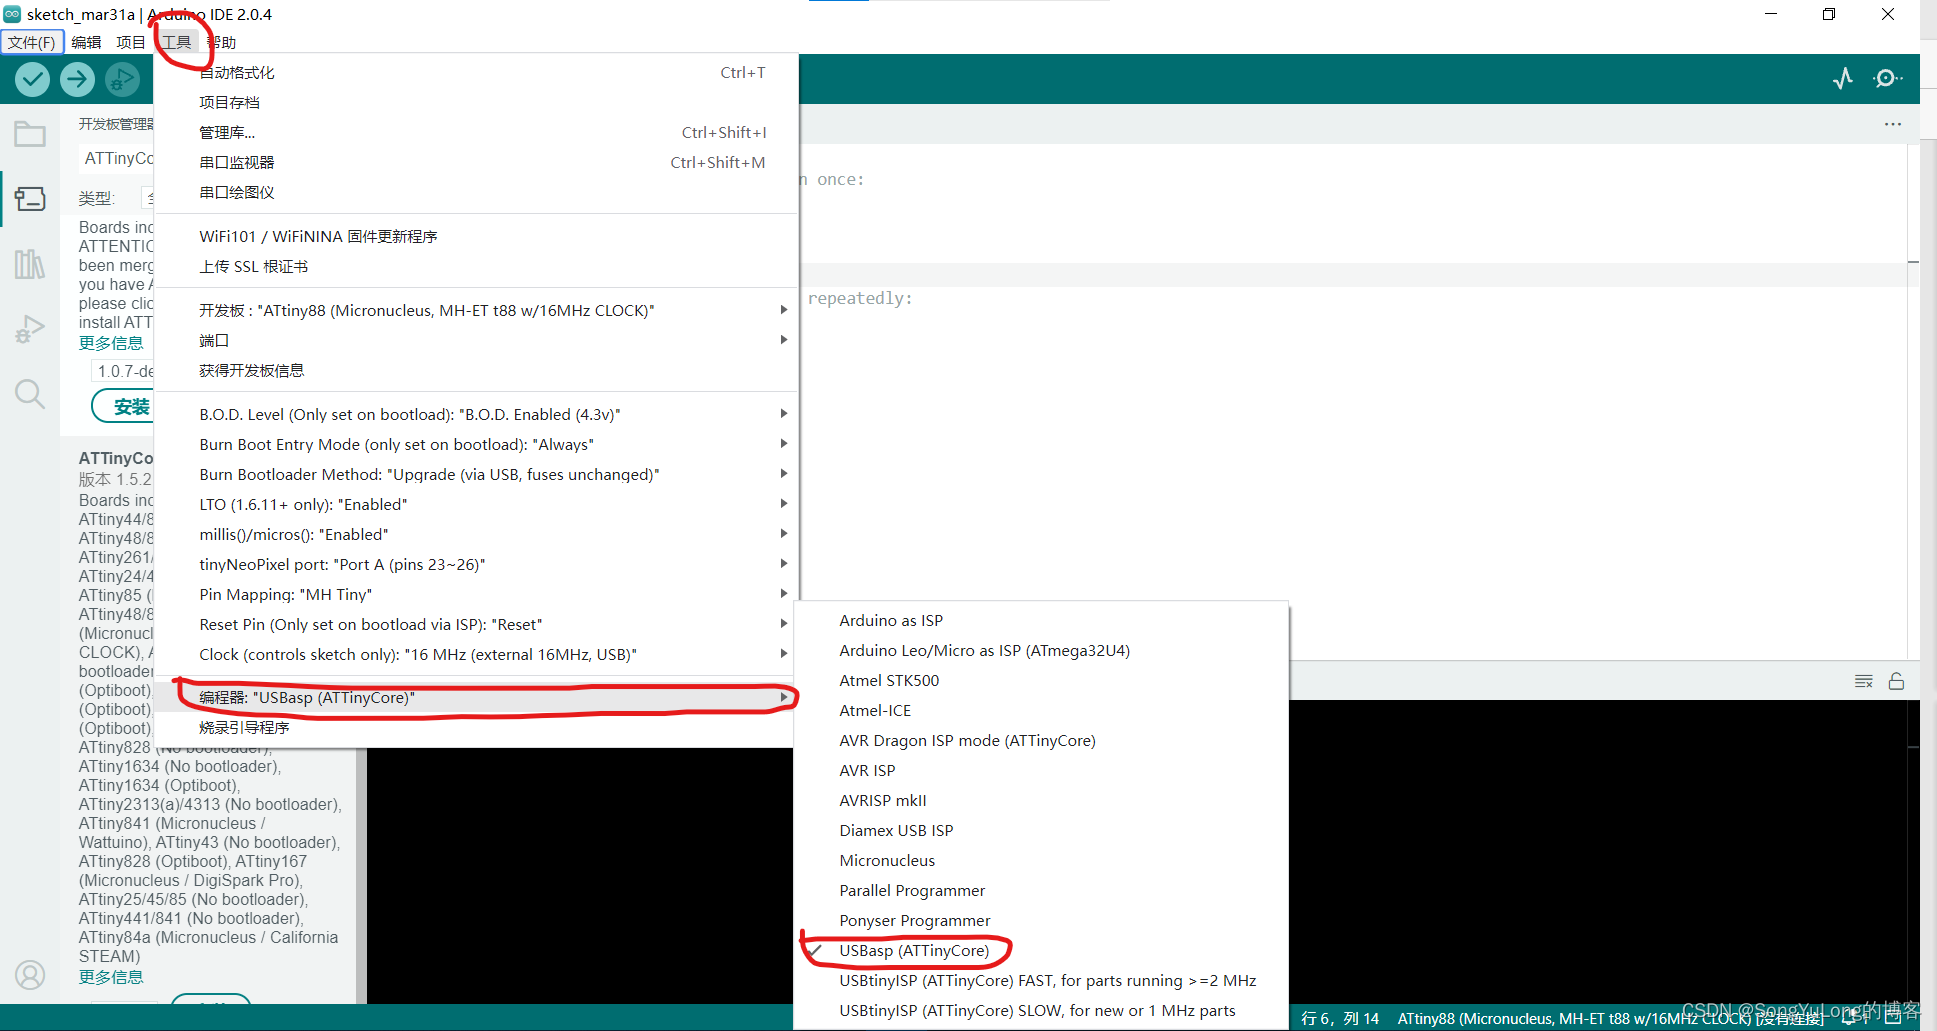Select 上传 SSL 根证书 entry

pos(476,266)
